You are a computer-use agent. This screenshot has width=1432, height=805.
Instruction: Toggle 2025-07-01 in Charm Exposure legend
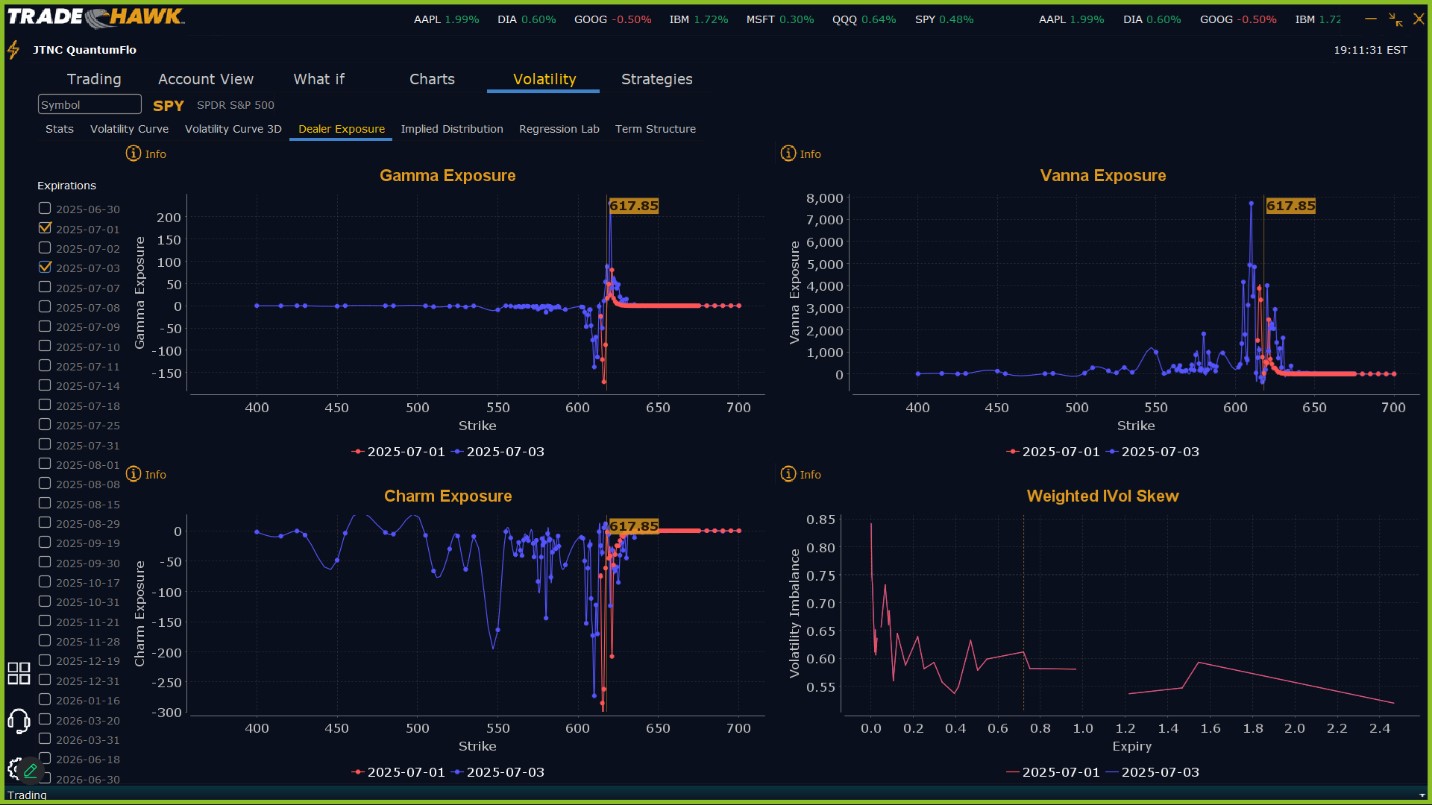(x=398, y=772)
